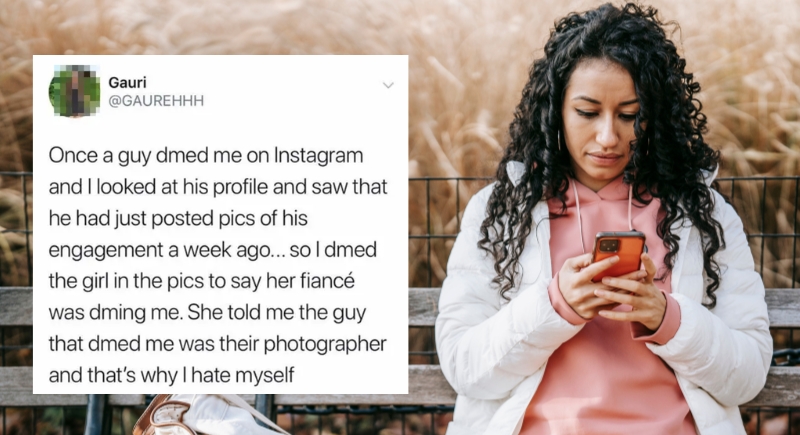Screen dimensions: 800x435
Task: Click the orange smartphone in woman's hands
Action: point(618,256)
